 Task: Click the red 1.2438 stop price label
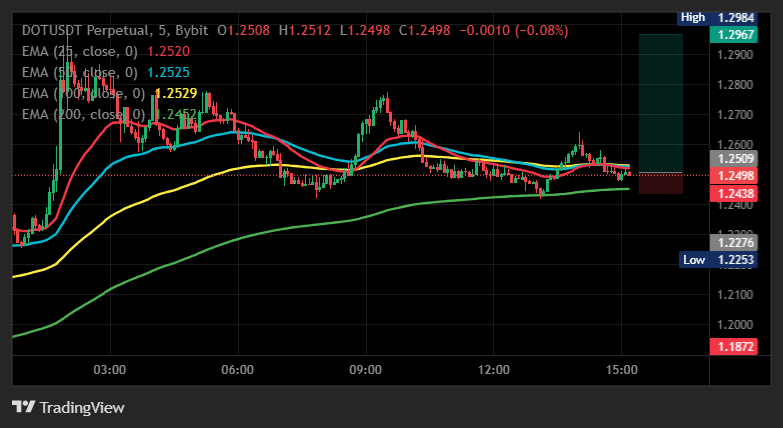pyautogui.click(x=734, y=193)
